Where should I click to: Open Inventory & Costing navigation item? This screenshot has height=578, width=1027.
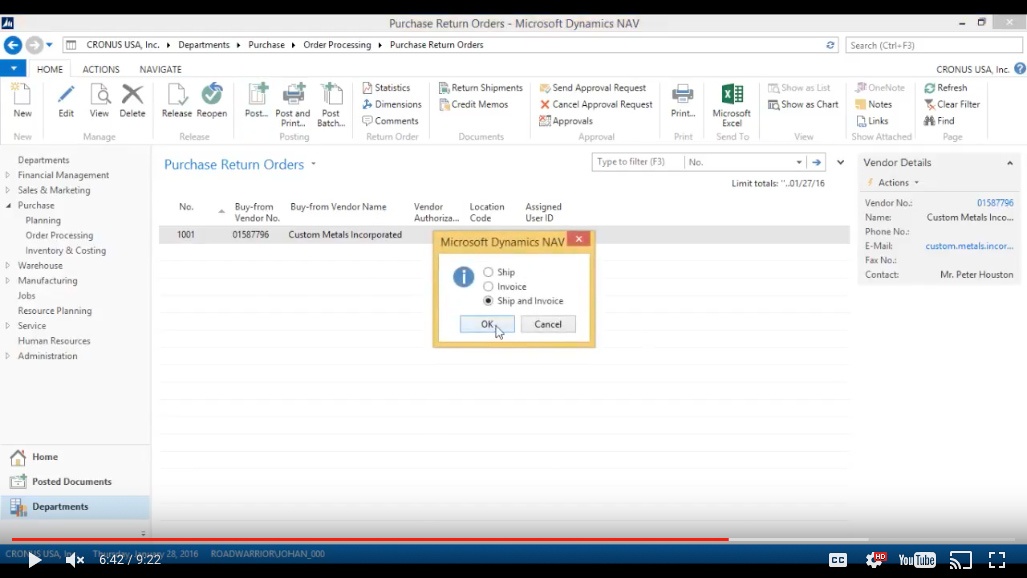click(x=65, y=250)
